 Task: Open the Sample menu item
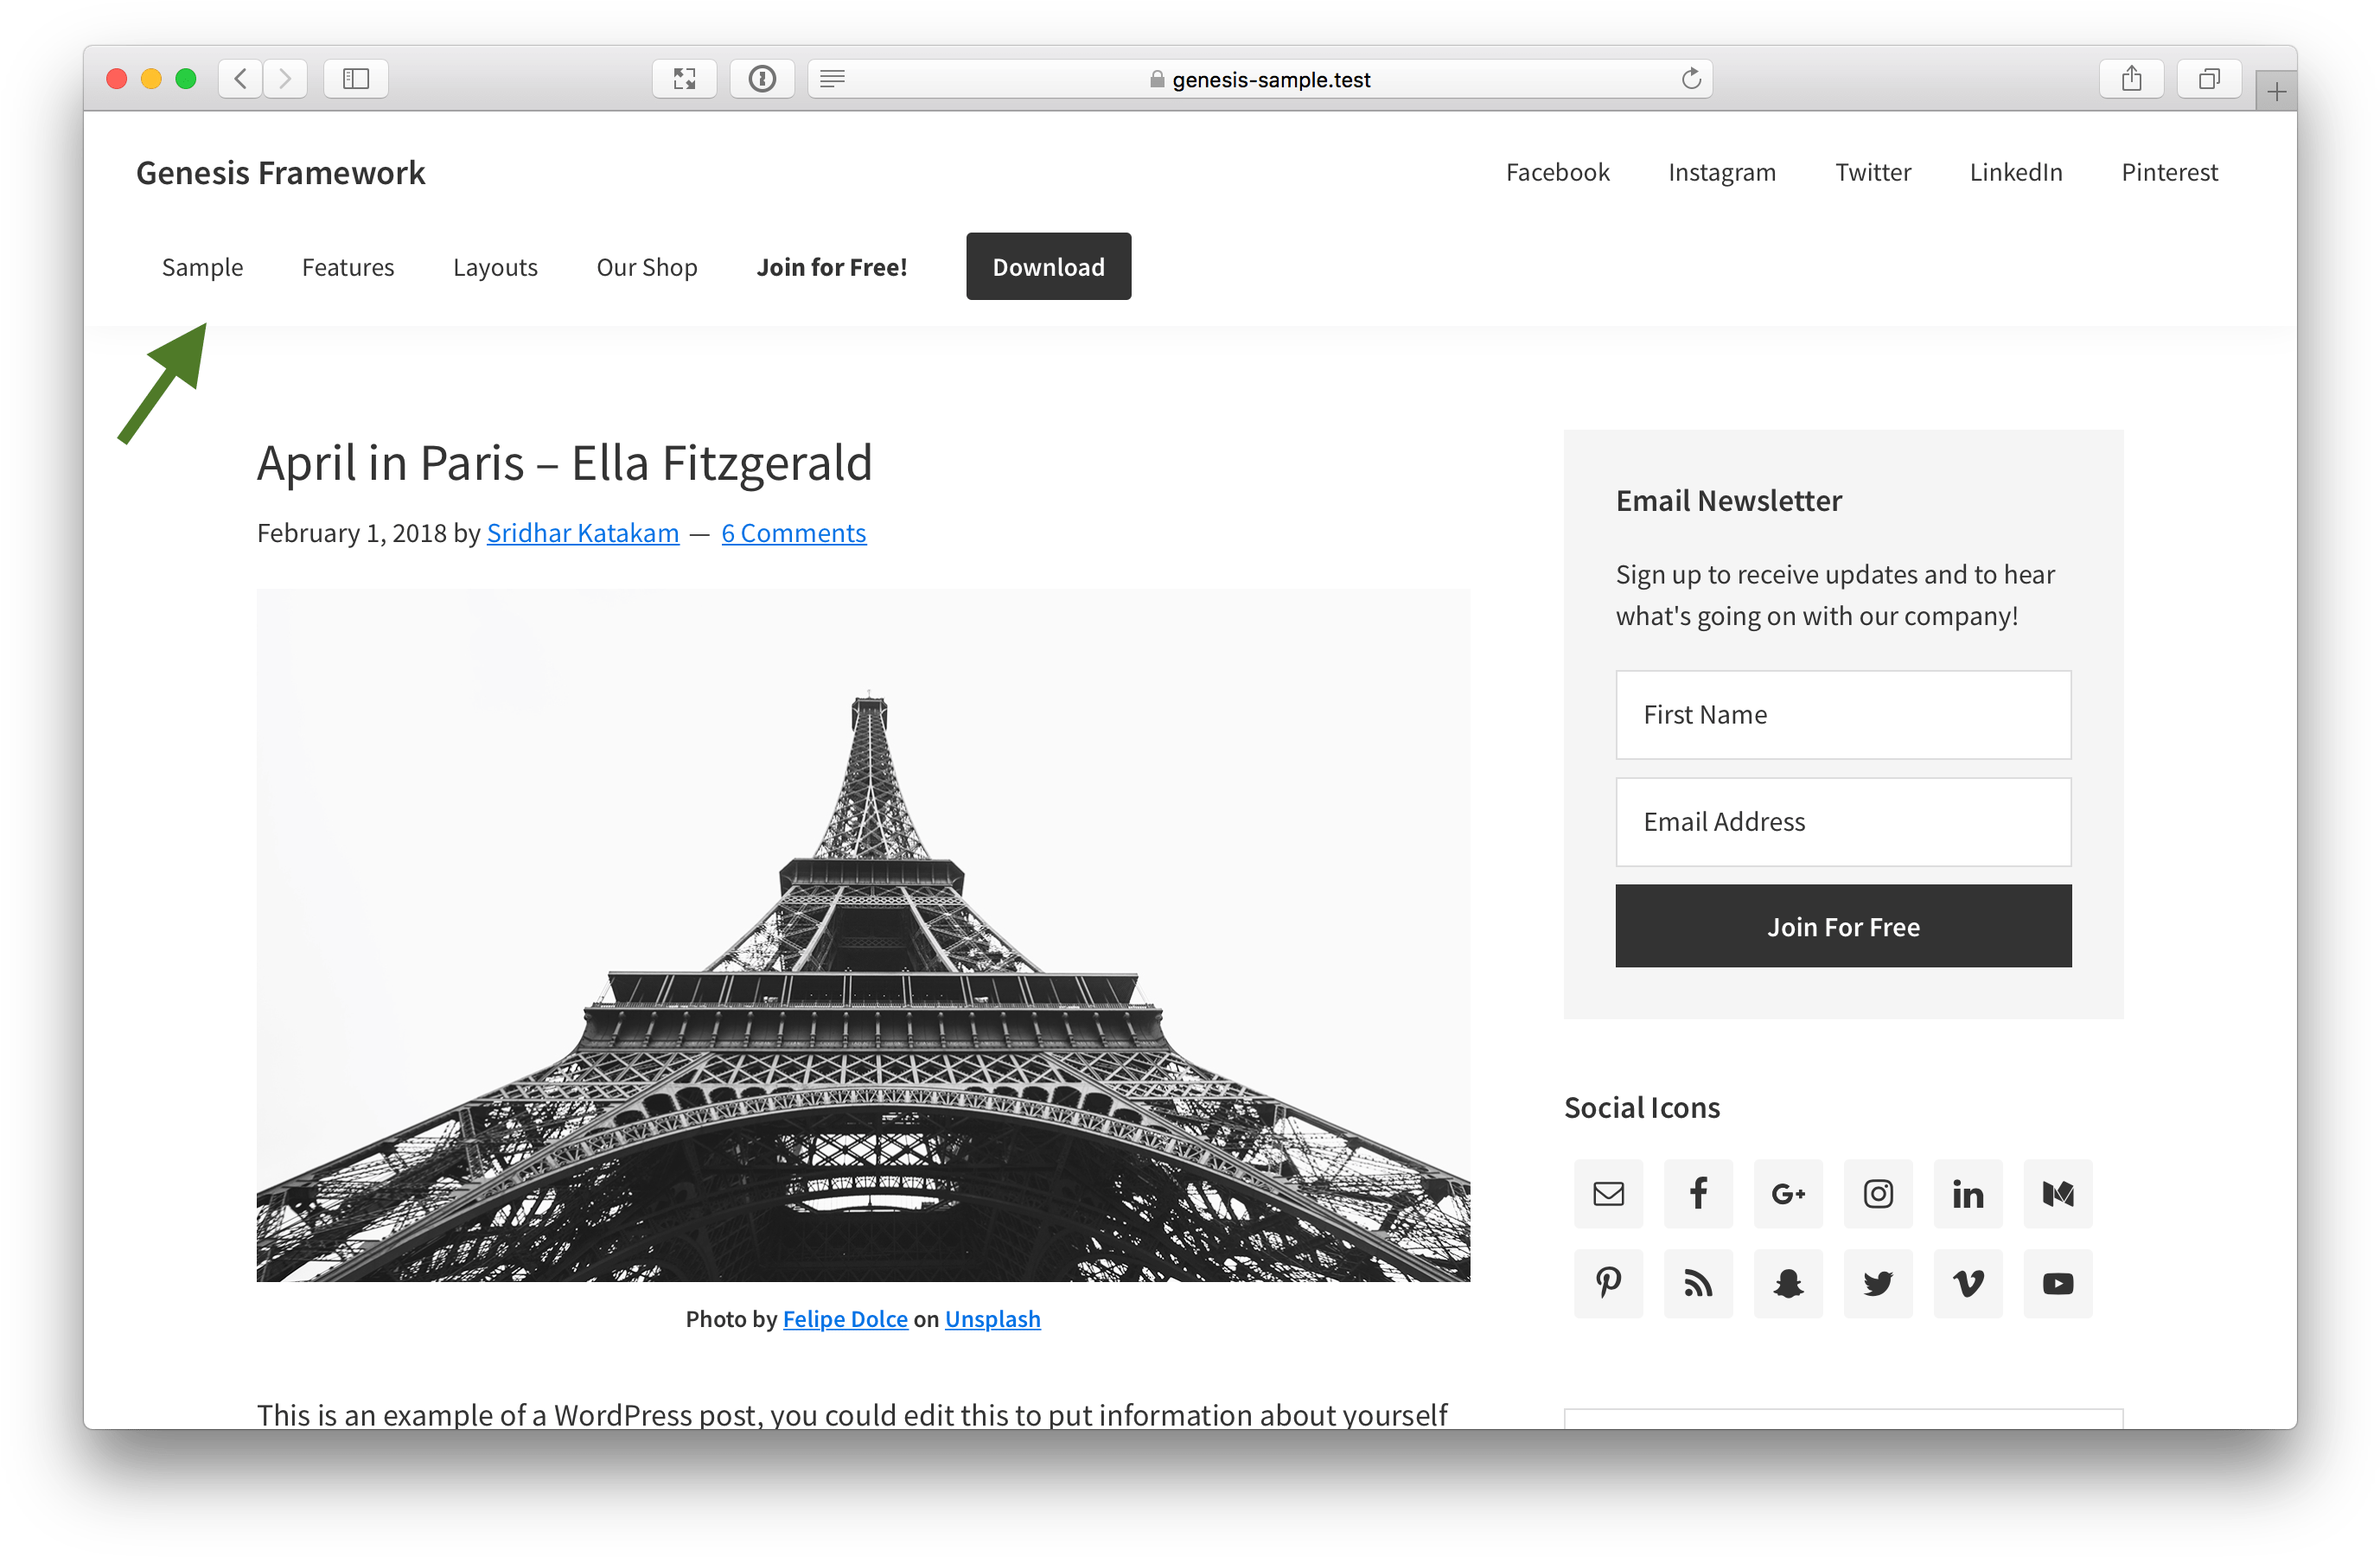202,267
